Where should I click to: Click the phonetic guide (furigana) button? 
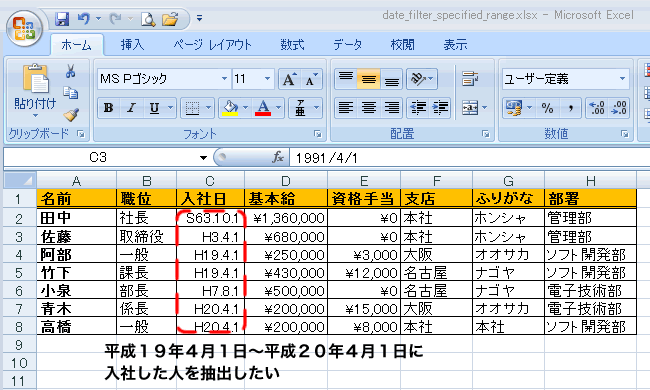click(300, 108)
